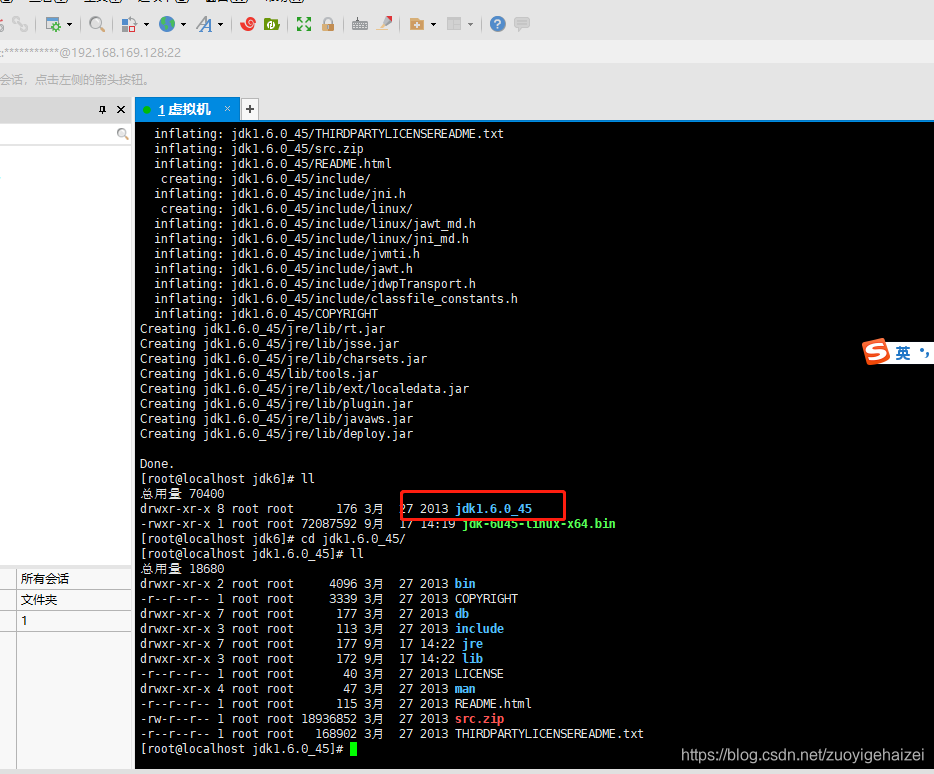934x774 pixels.
Task: Close the 1 虚拟机 tab
Action: [x=228, y=108]
